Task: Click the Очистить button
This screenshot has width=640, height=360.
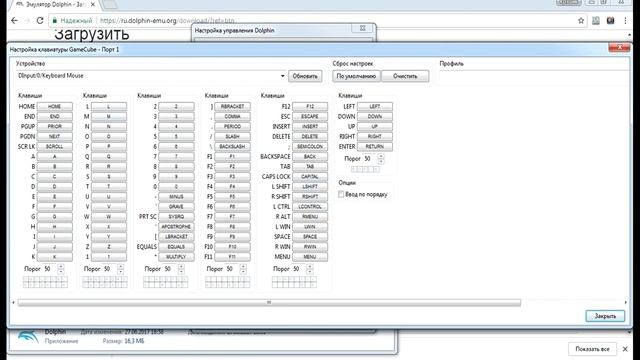Action: [405, 76]
